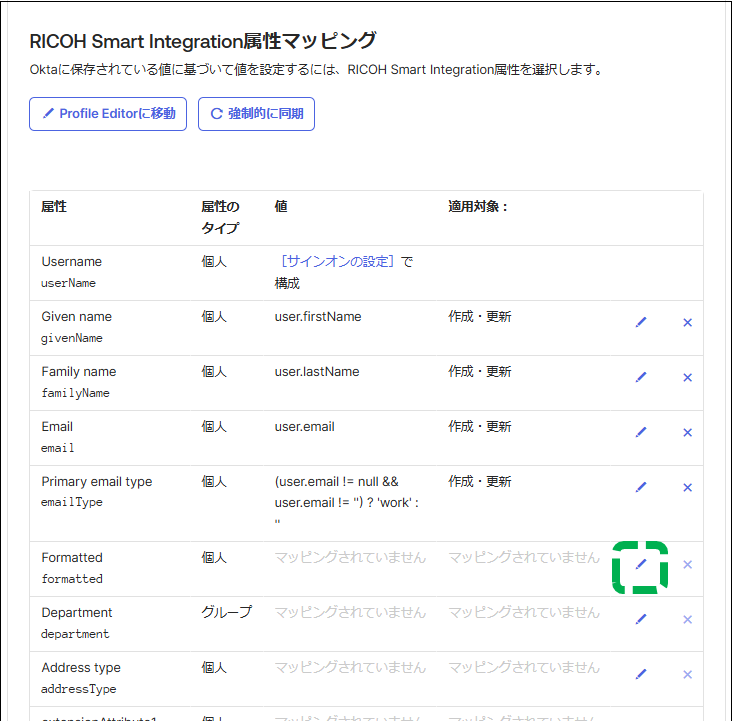Click the Primary email type expression text
This screenshot has height=721, width=732.
[346, 500]
